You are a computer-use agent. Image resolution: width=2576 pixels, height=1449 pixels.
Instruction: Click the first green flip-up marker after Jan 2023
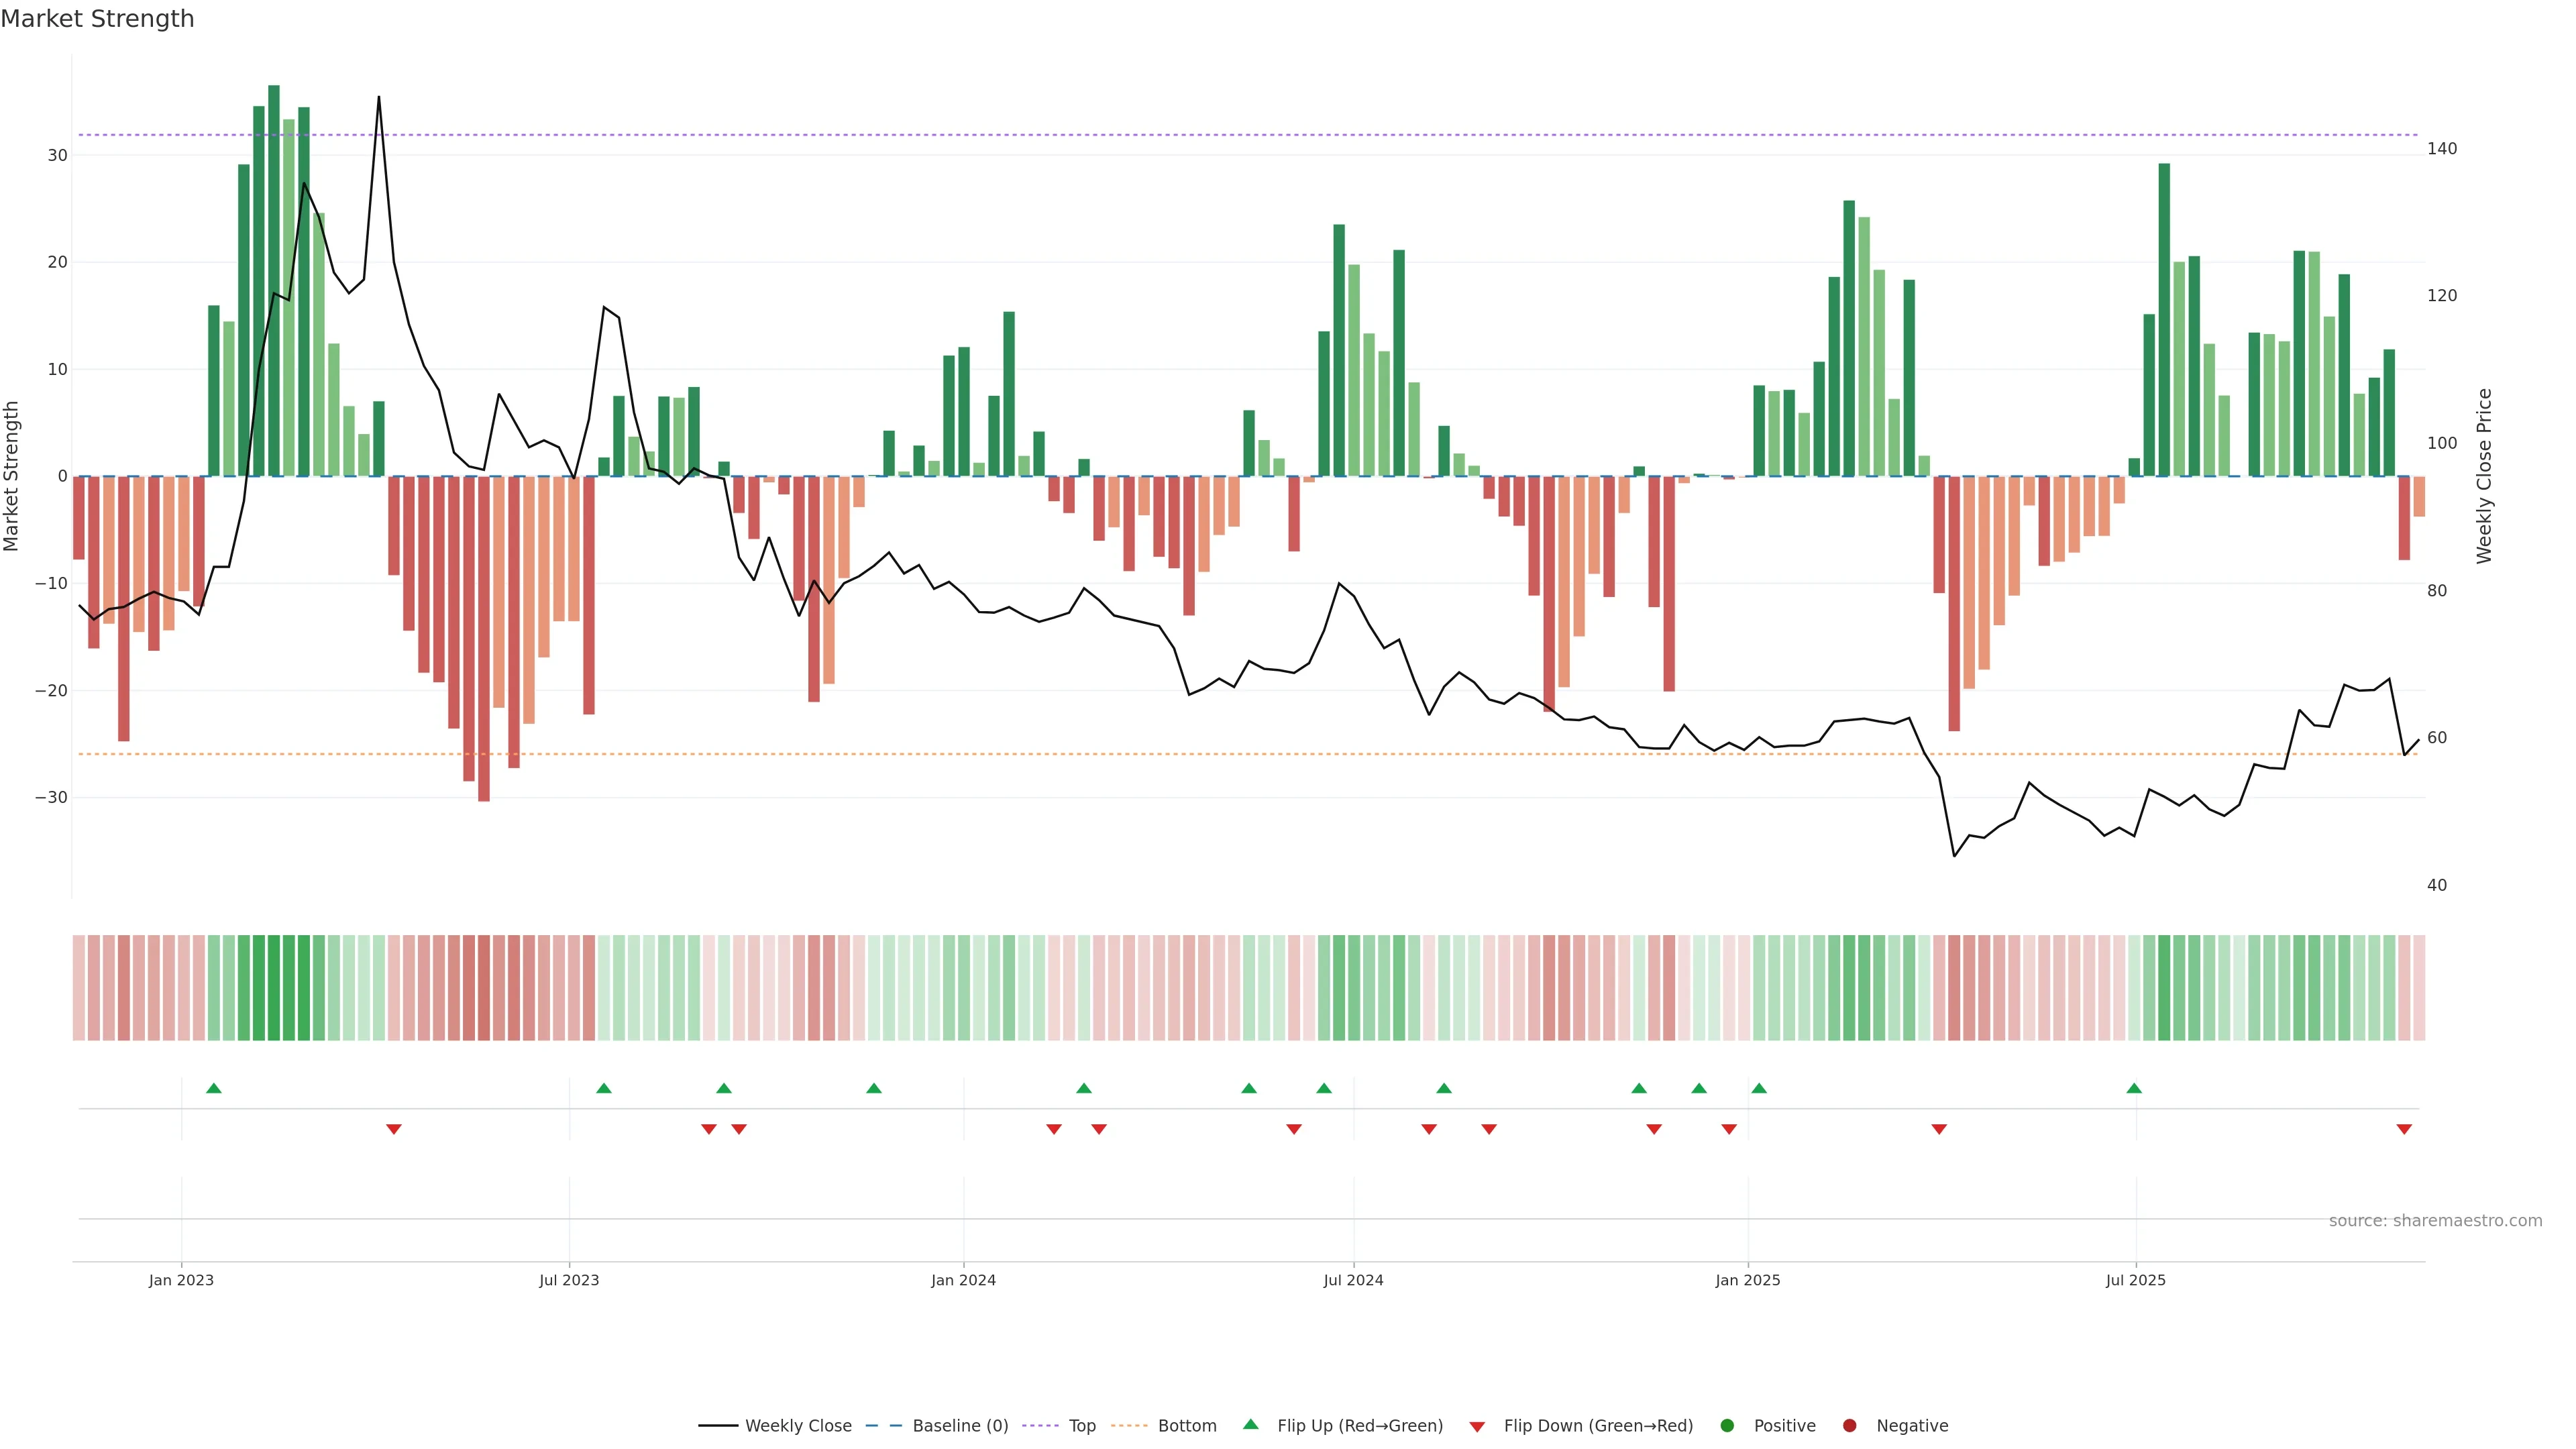pyautogui.click(x=213, y=1088)
